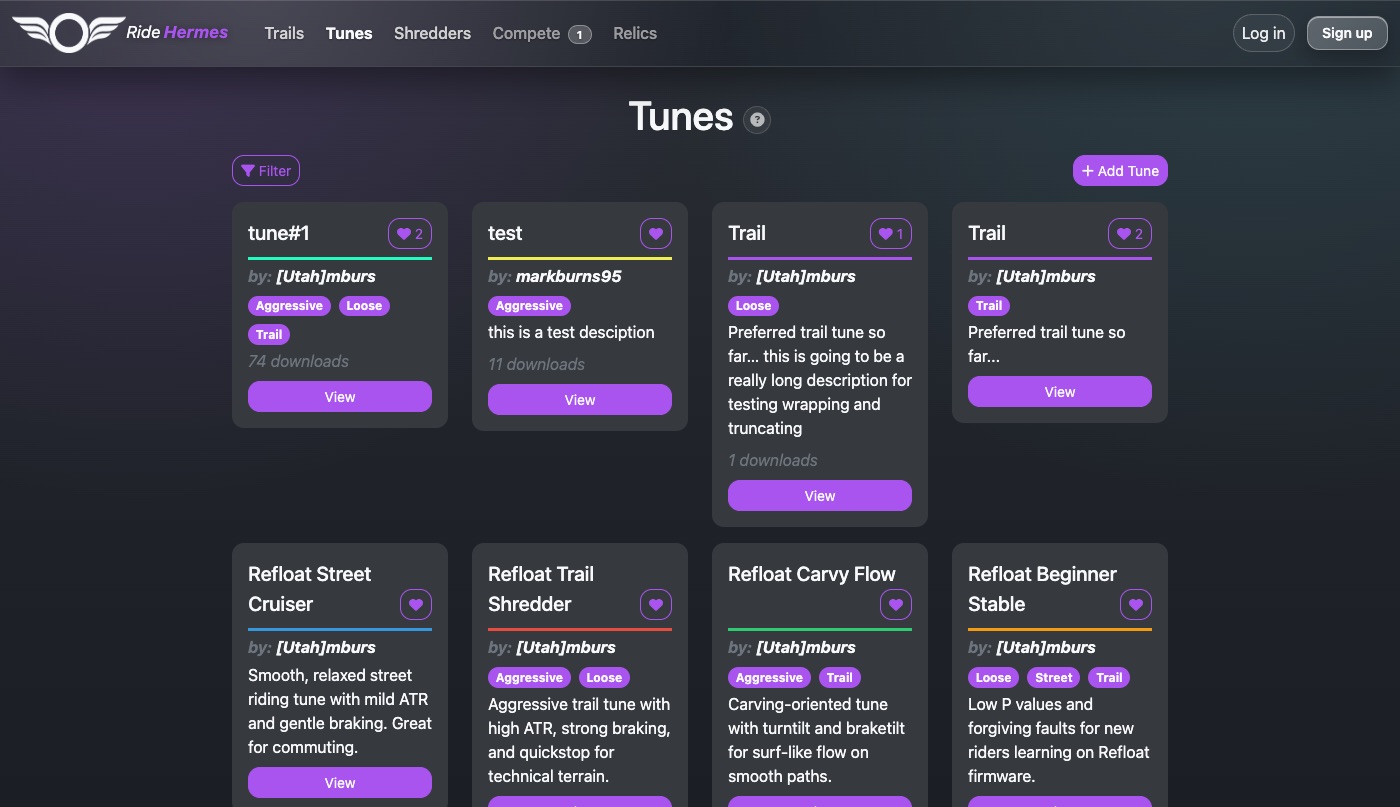Click the Refloat Carvy Flow title
The width and height of the screenshot is (1400, 807).
[812, 574]
